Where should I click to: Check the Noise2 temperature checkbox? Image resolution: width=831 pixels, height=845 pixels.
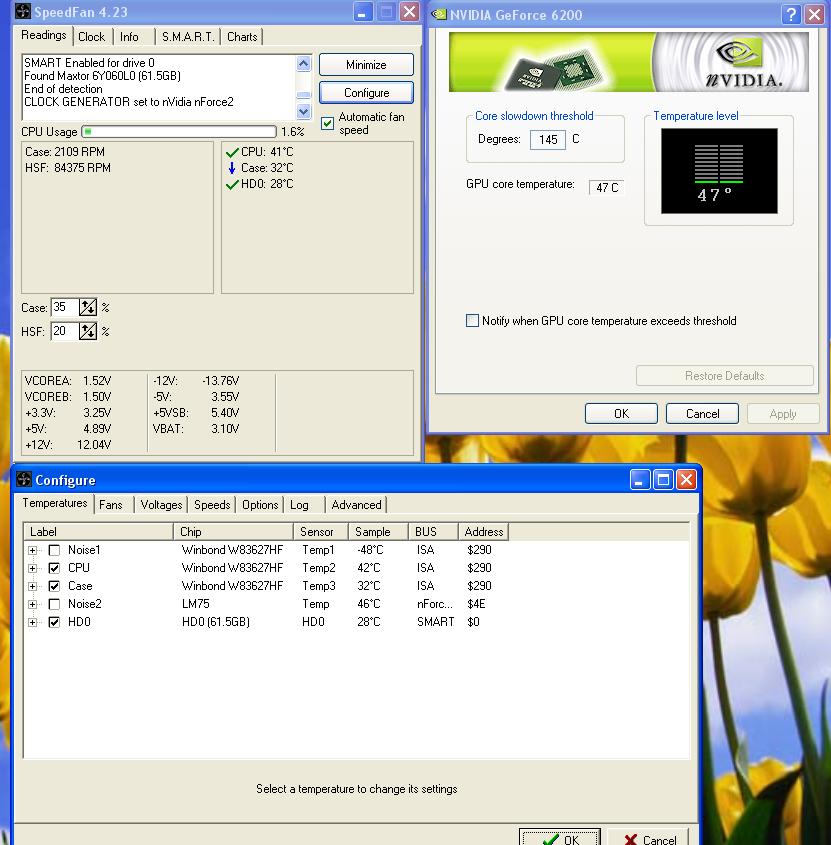pos(54,604)
